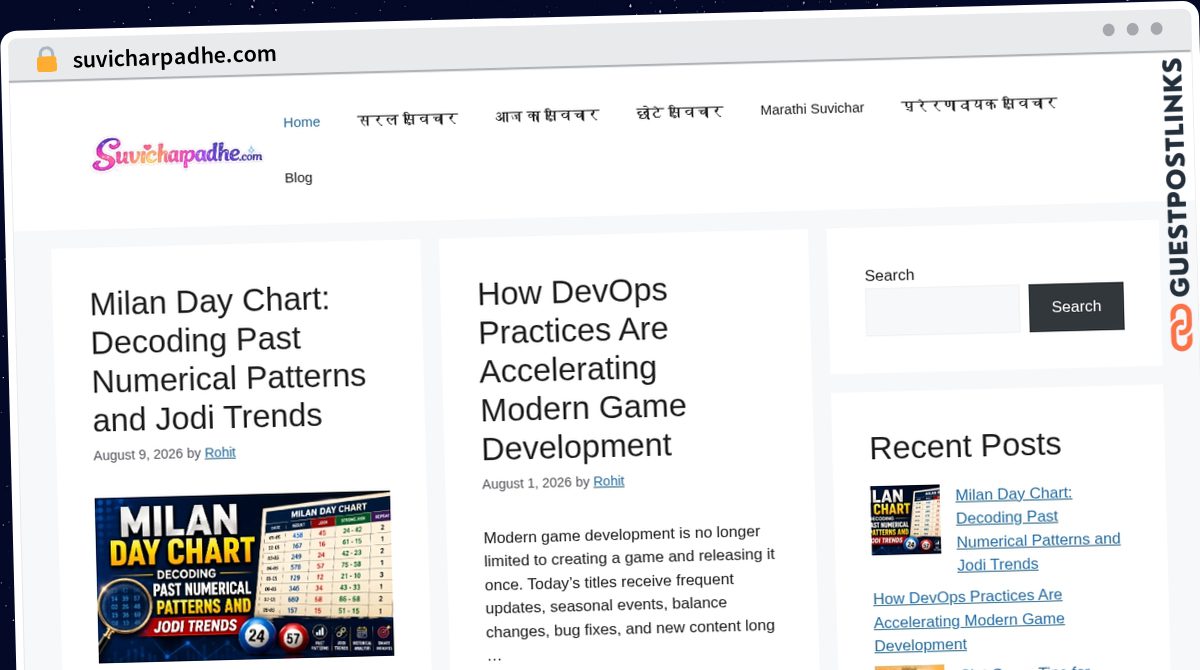Click the Search label above the field
The height and width of the screenshot is (670, 1200).
(889, 275)
